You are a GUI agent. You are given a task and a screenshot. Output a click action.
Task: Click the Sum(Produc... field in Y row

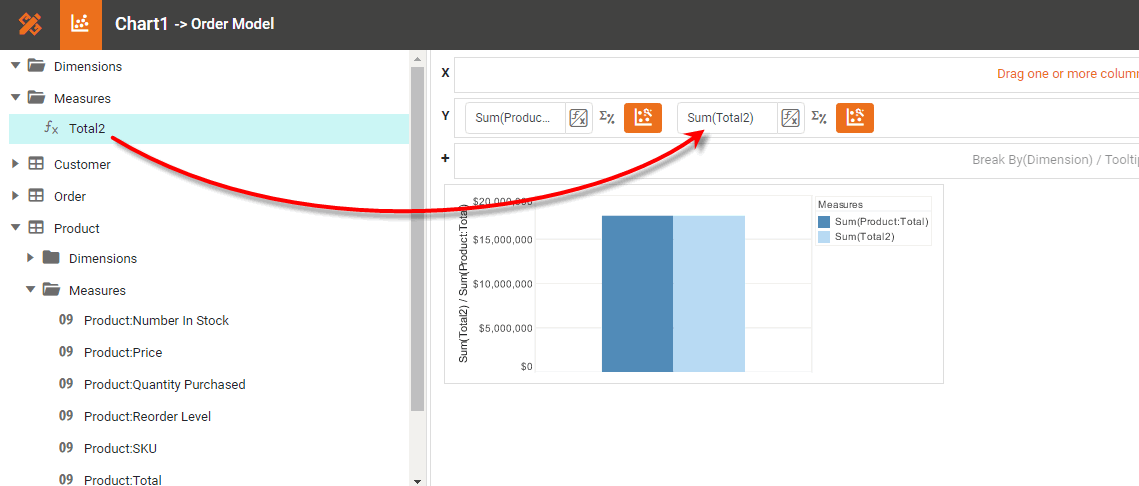pos(514,118)
